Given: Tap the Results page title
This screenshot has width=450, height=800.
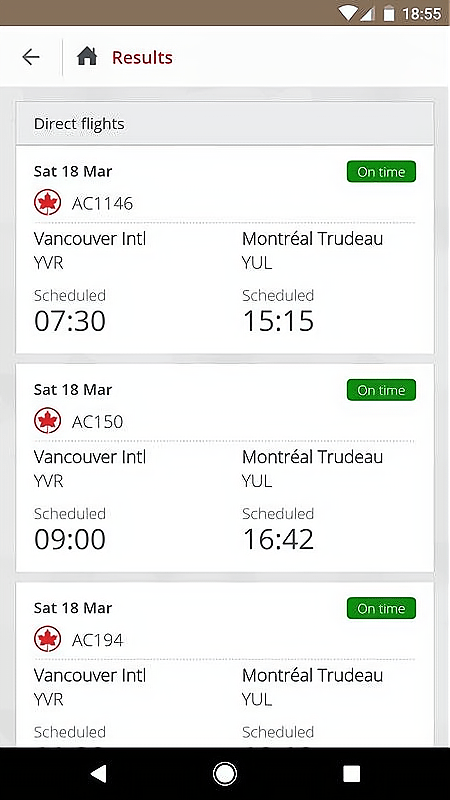Looking at the screenshot, I should 142,57.
